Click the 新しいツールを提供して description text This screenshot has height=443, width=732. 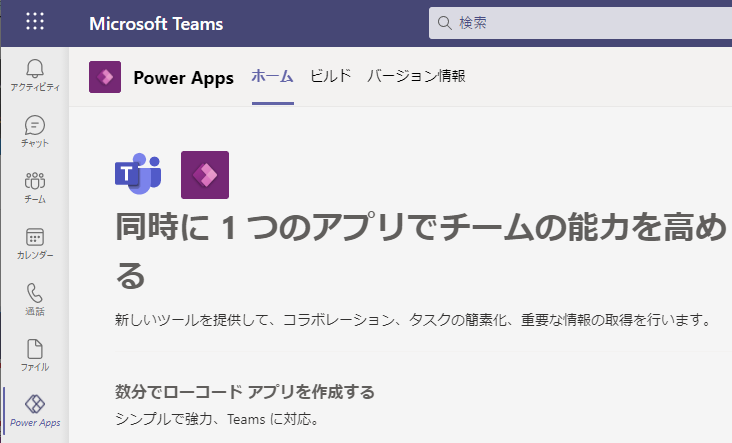[x=414, y=320]
